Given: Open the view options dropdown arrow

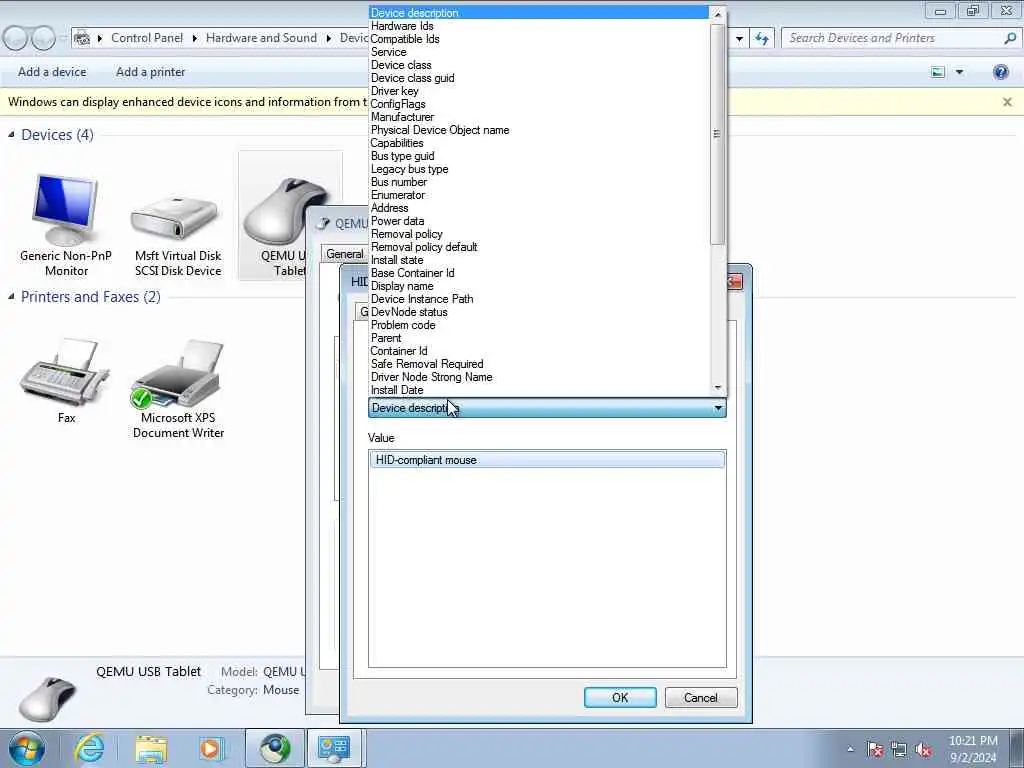Looking at the screenshot, I should point(959,72).
